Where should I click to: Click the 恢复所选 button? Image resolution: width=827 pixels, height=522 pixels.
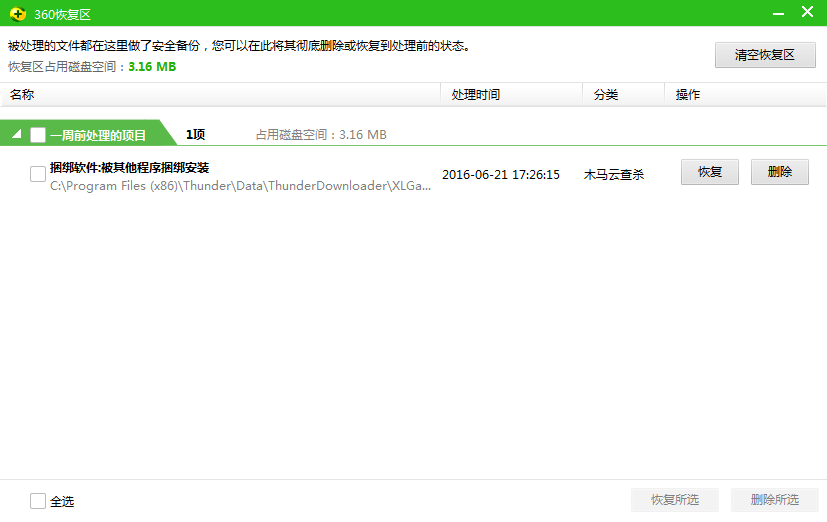(675, 500)
